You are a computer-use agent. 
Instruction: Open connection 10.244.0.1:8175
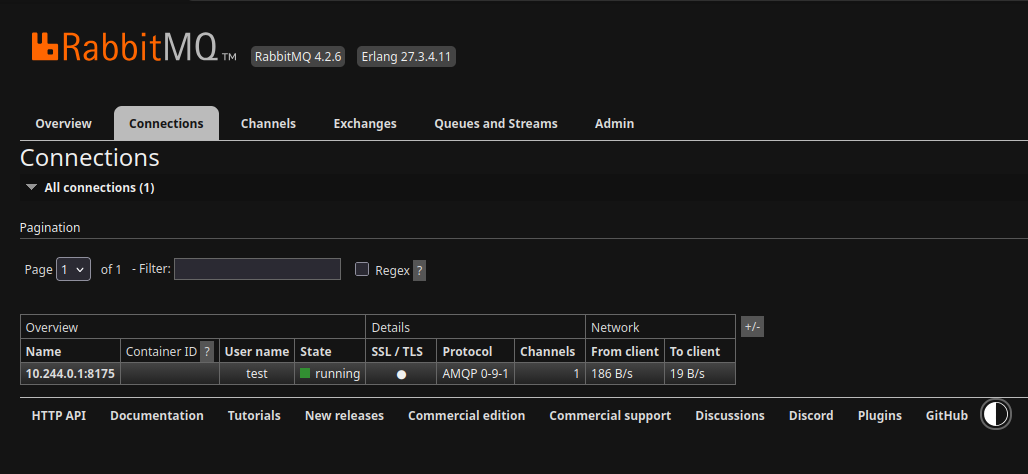click(70, 373)
